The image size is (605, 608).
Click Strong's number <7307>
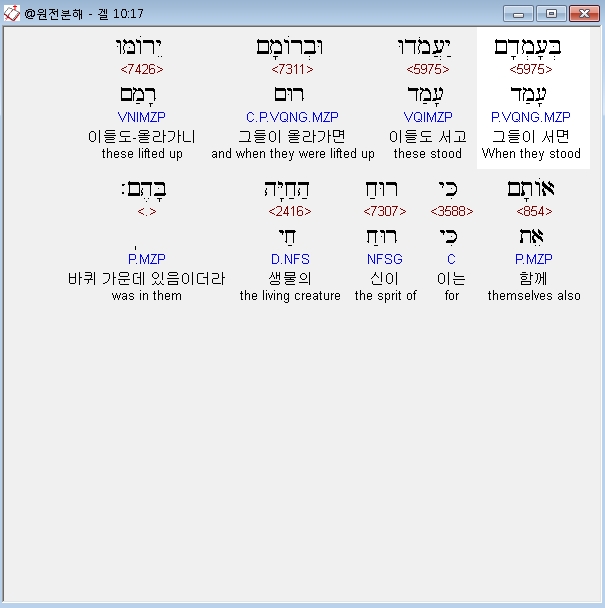point(385,211)
